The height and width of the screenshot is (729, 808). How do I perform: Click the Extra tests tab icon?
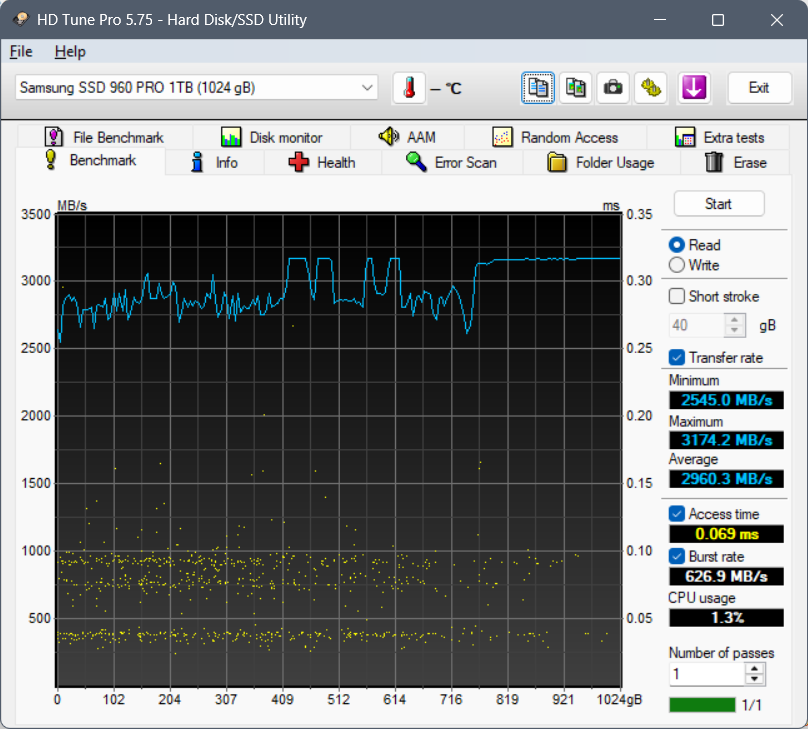685,137
